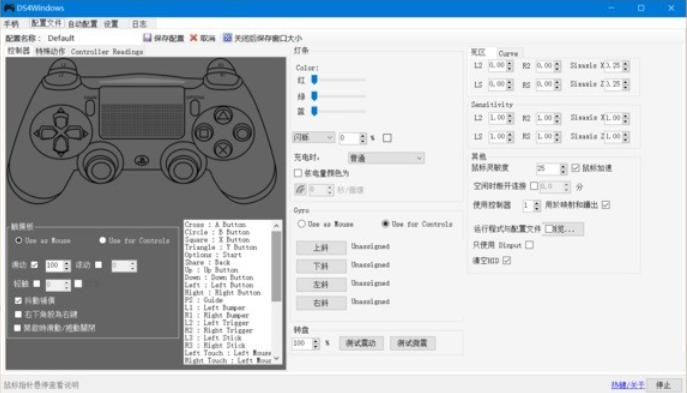
Task: Click the save profile floppy disk icon
Action: coord(147,38)
